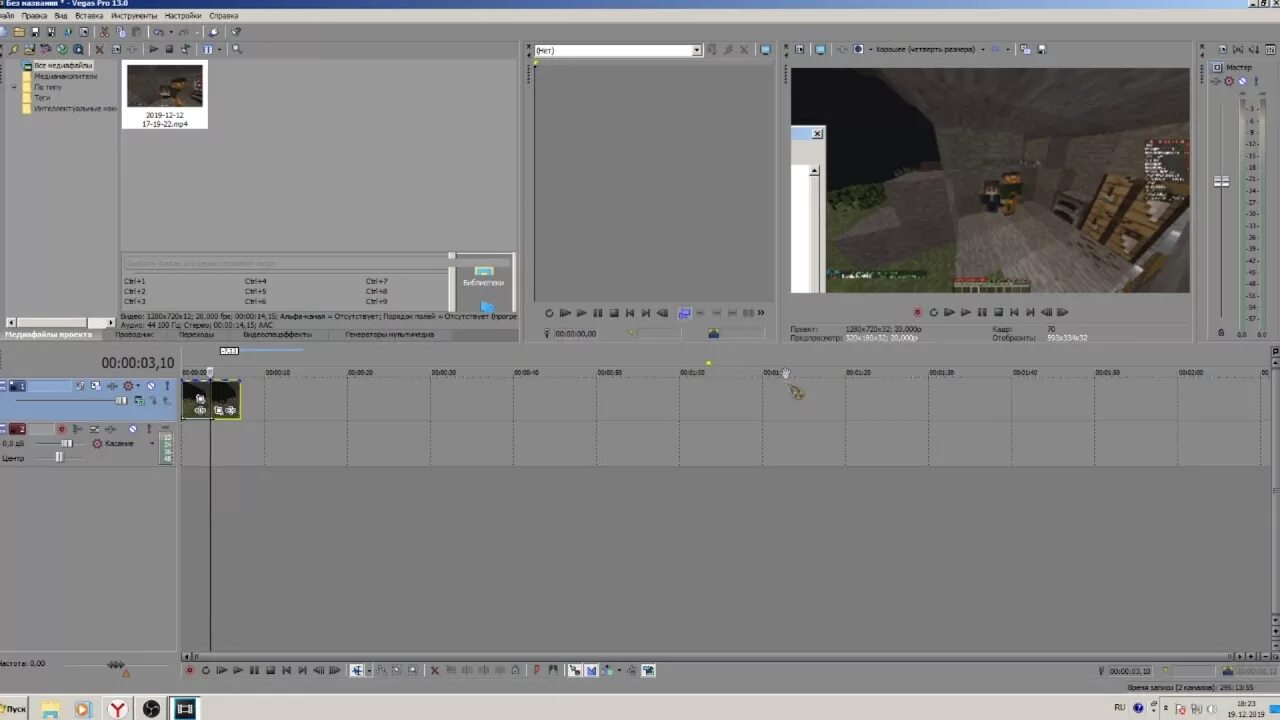Click the Save project icon
Image resolution: width=1280 pixels, height=720 pixels.
click(35, 32)
